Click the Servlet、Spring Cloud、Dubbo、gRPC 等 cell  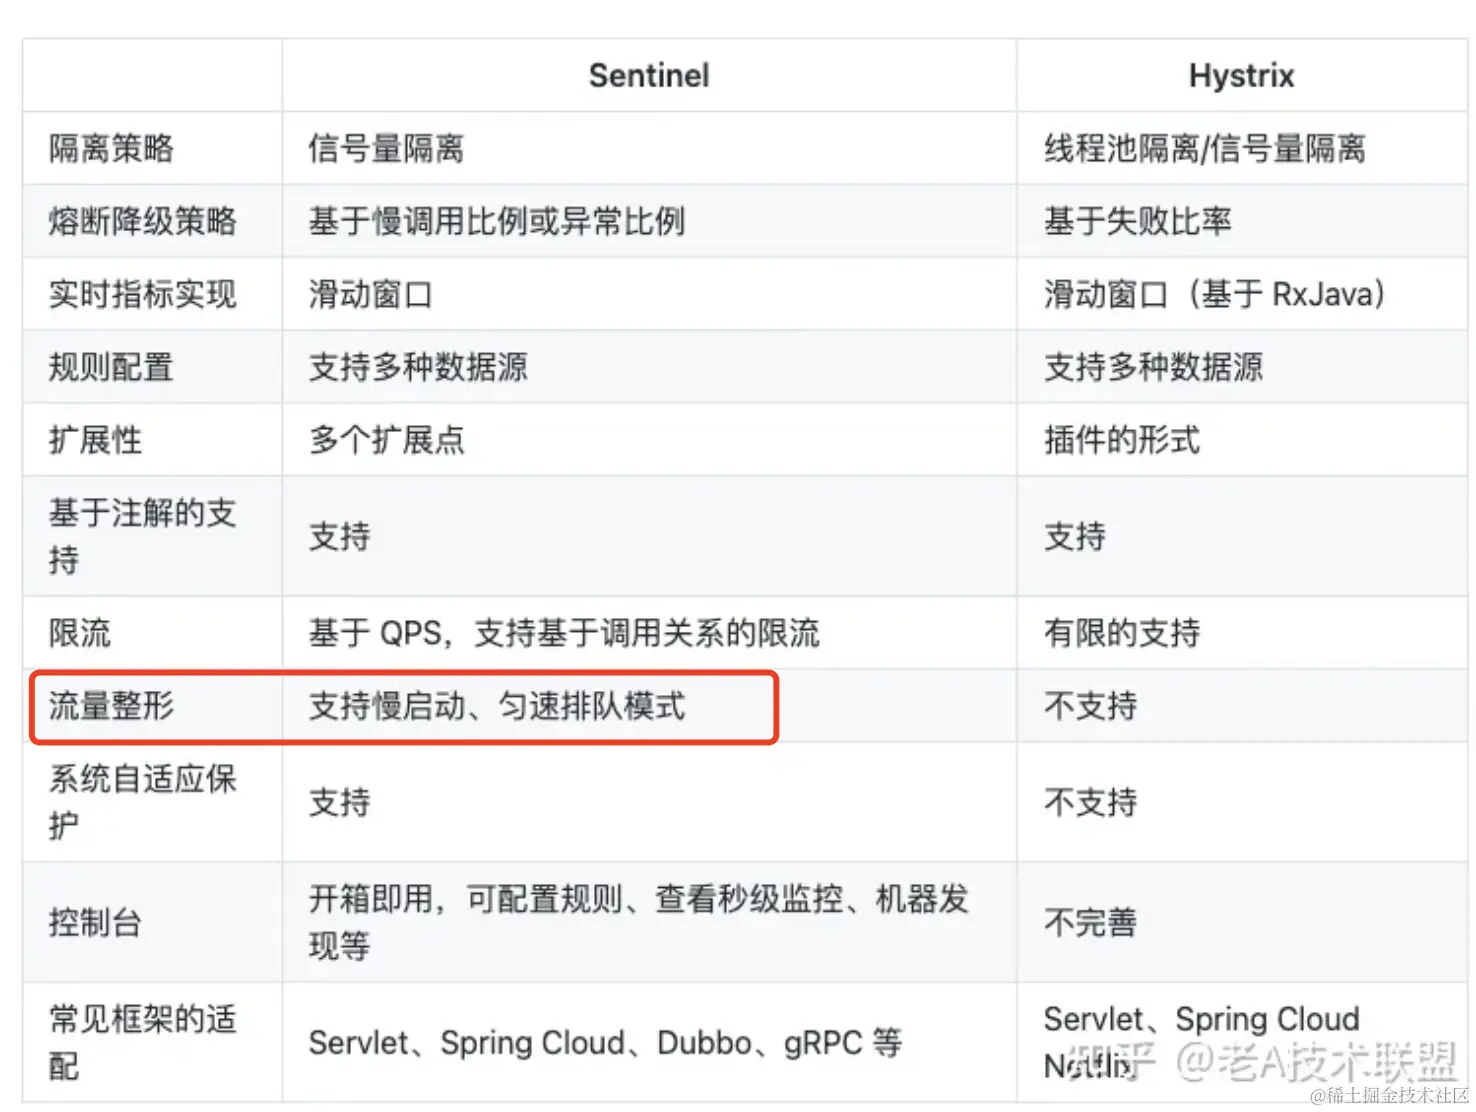click(x=649, y=1042)
